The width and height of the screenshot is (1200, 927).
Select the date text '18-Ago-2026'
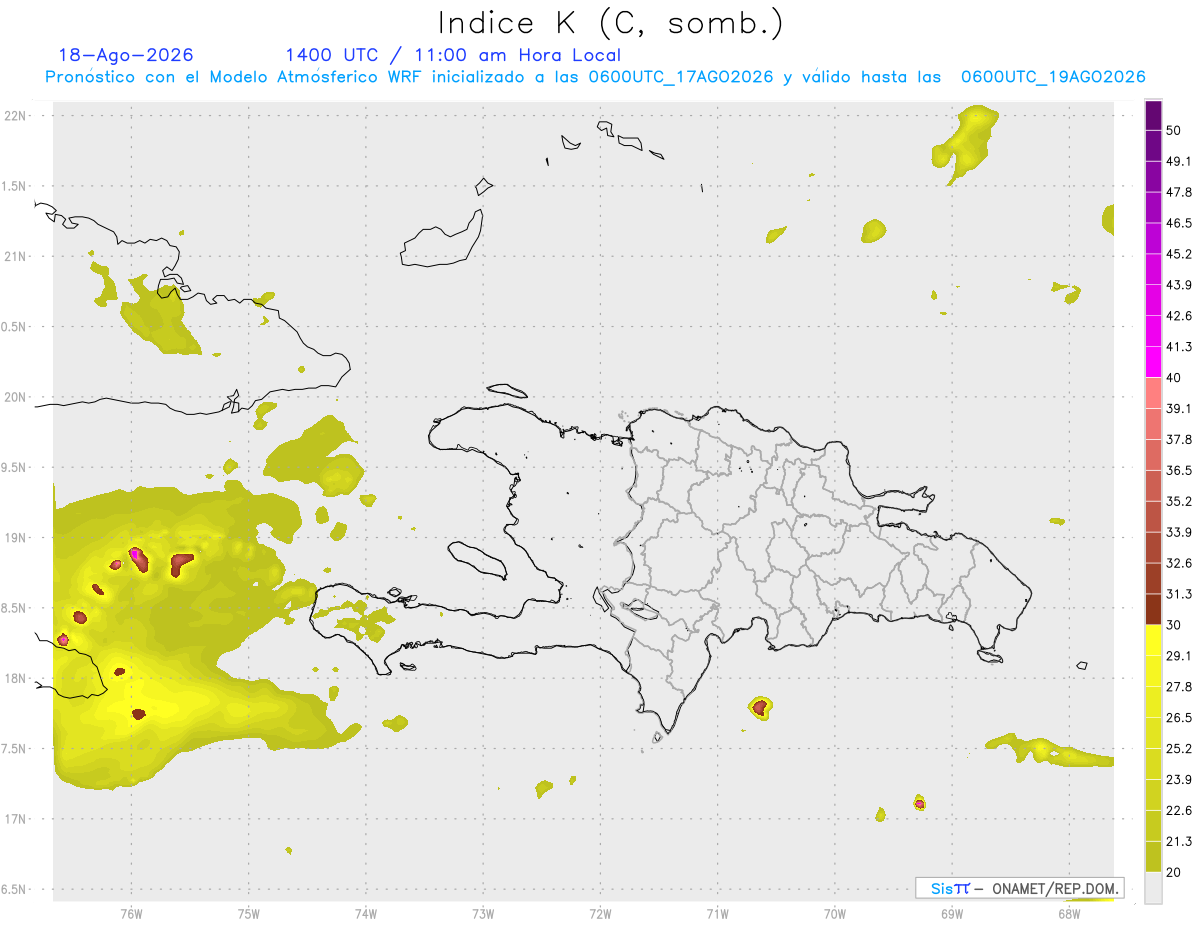pos(126,55)
